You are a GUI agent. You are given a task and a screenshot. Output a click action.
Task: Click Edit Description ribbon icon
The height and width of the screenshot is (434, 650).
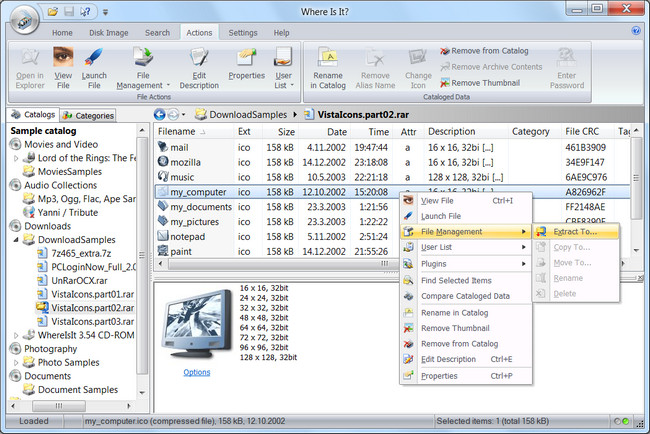pos(199,57)
